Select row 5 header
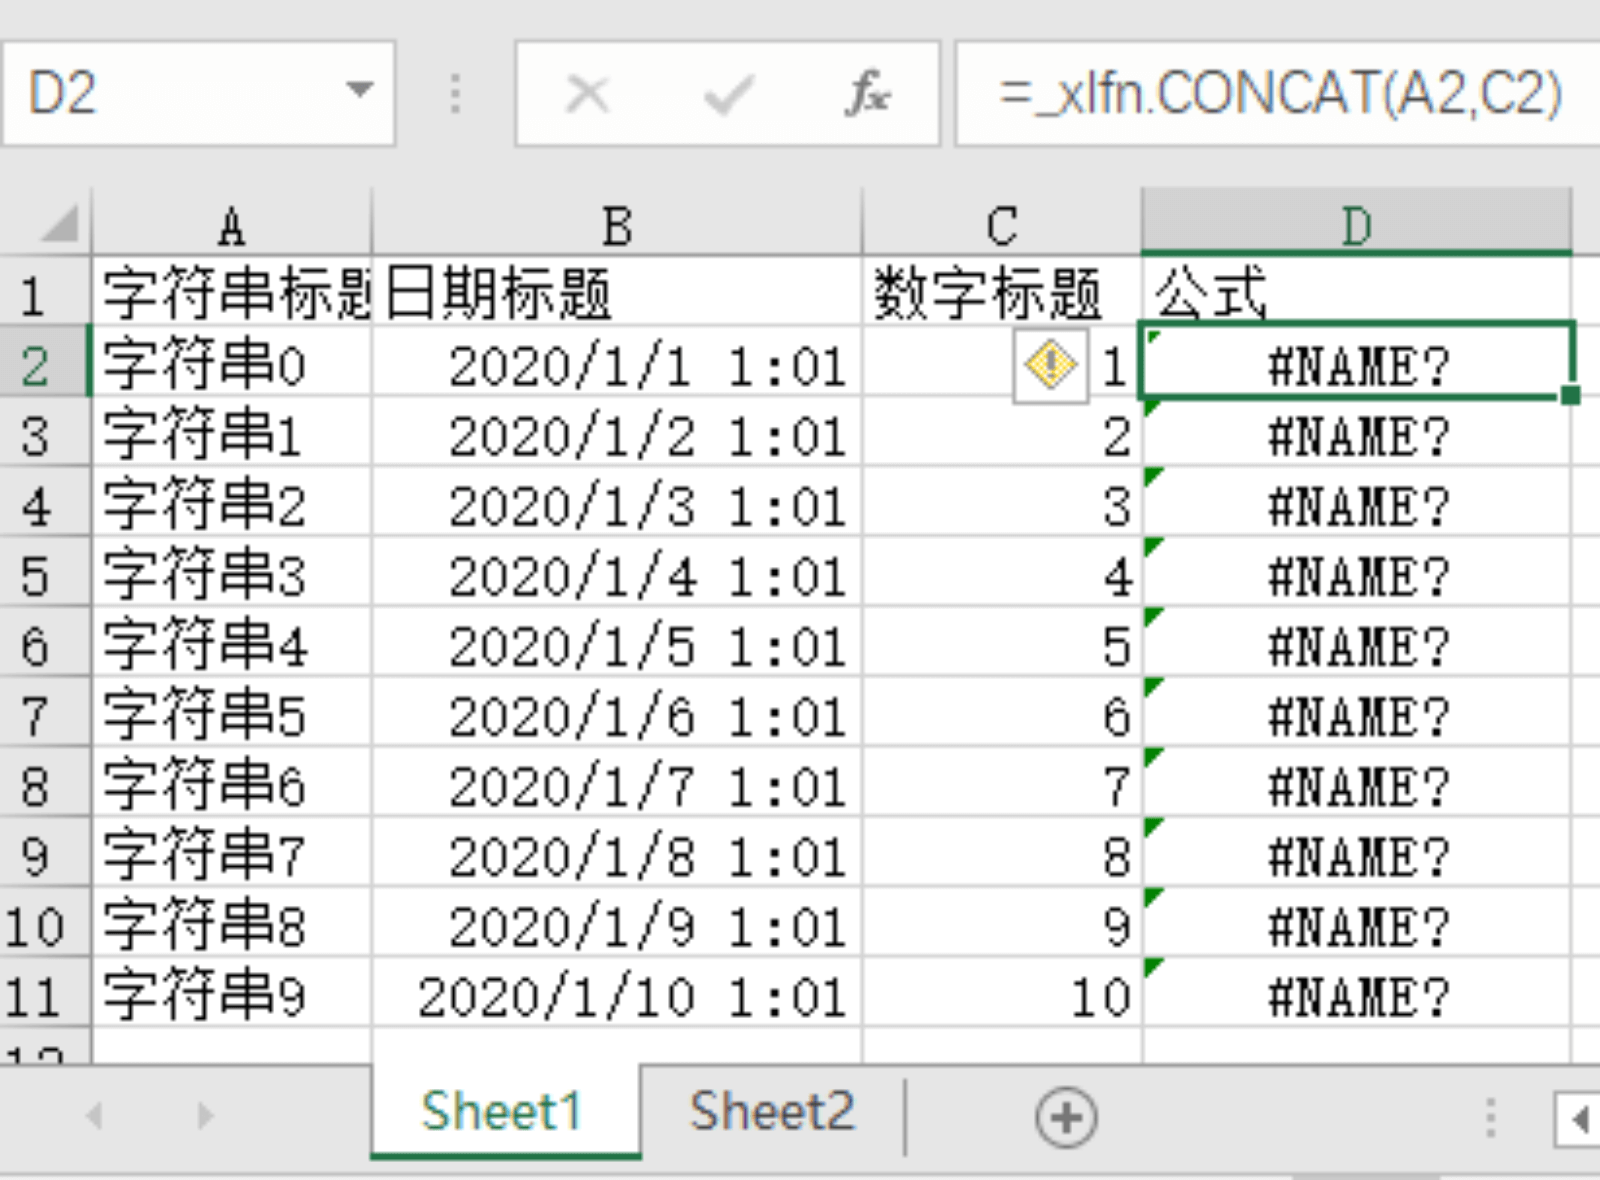This screenshot has width=1600, height=1180. (36, 576)
